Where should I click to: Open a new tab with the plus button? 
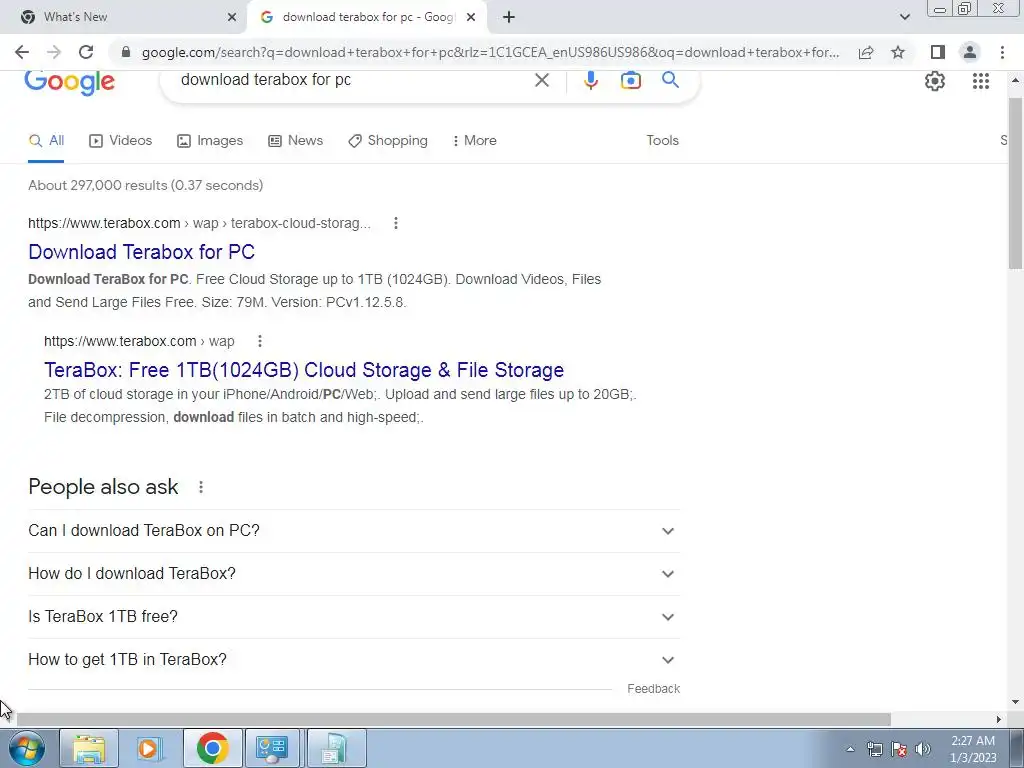(509, 17)
